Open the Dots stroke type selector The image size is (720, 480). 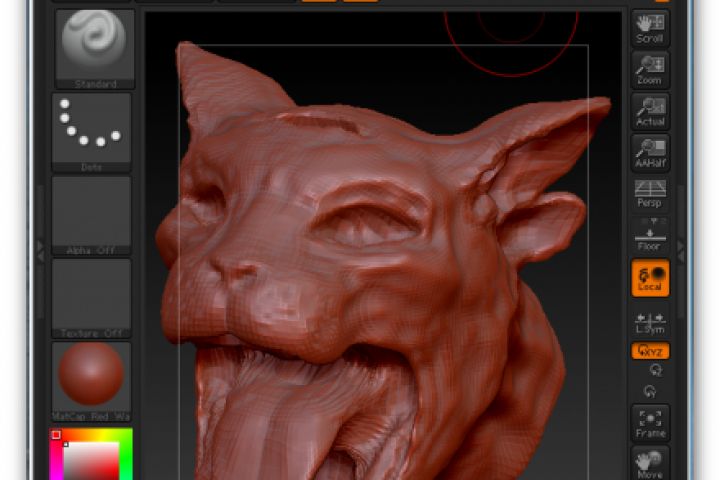pyautogui.click(x=91, y=133)
